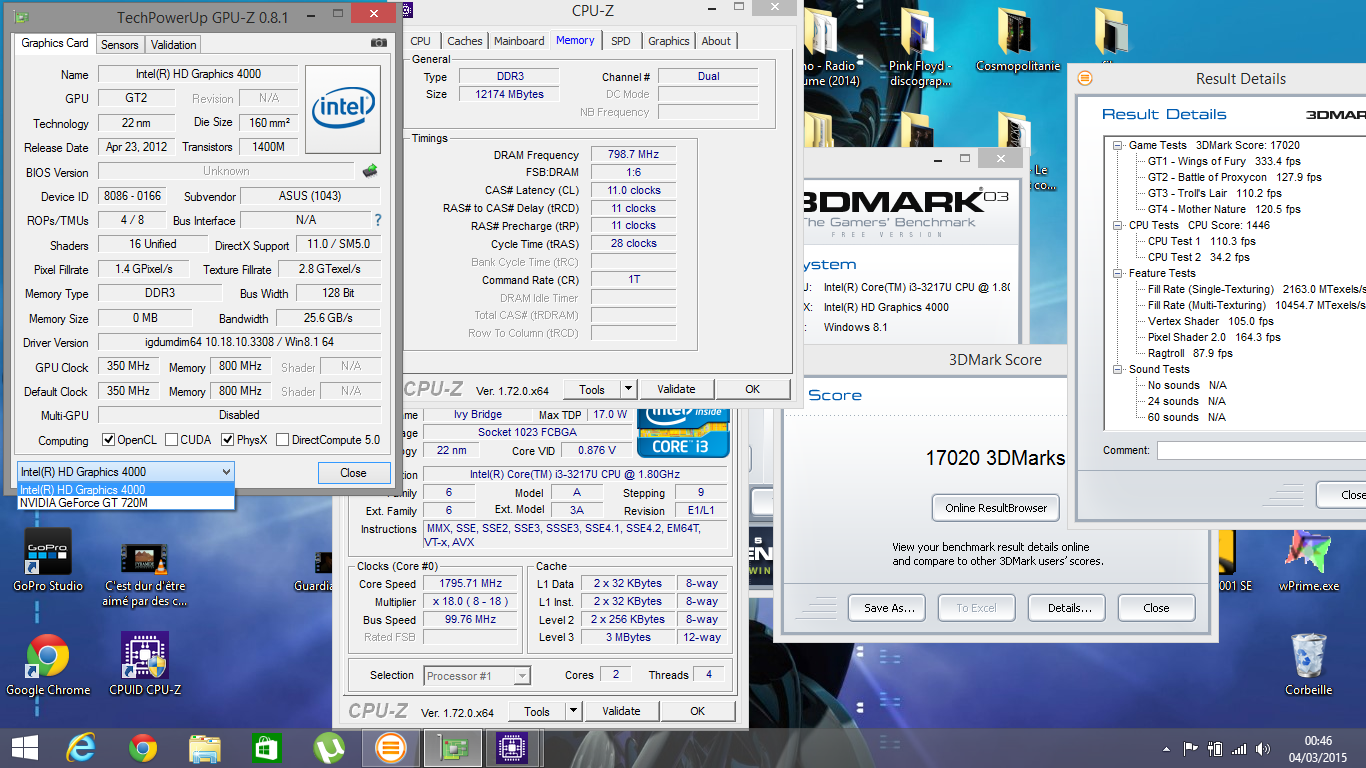Select the wPrime.exe desktop icon
This screenshot has width=1366, height=768.
pos(1309,560)
